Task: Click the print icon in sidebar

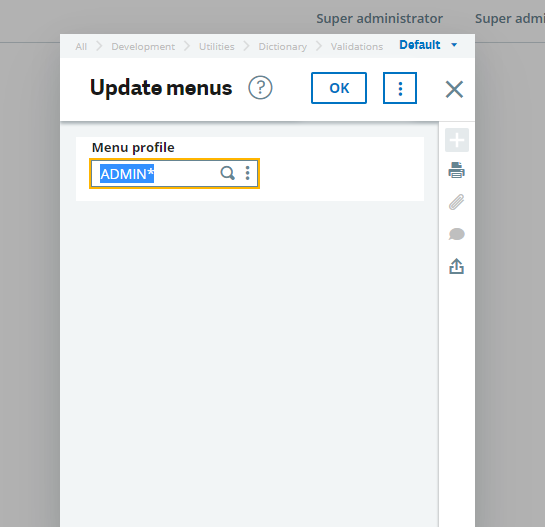Action: point(456,170)
